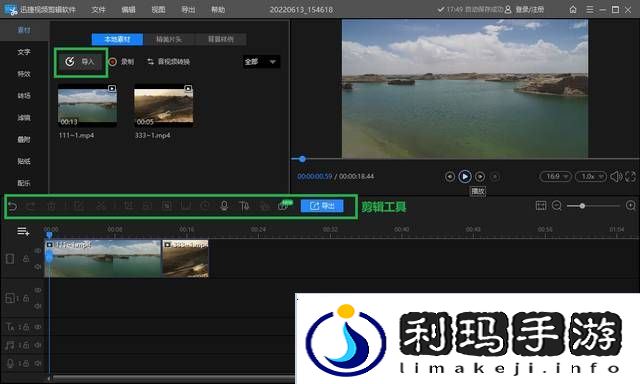
Task: Select the scissors split tool
Action: (100, 206)
